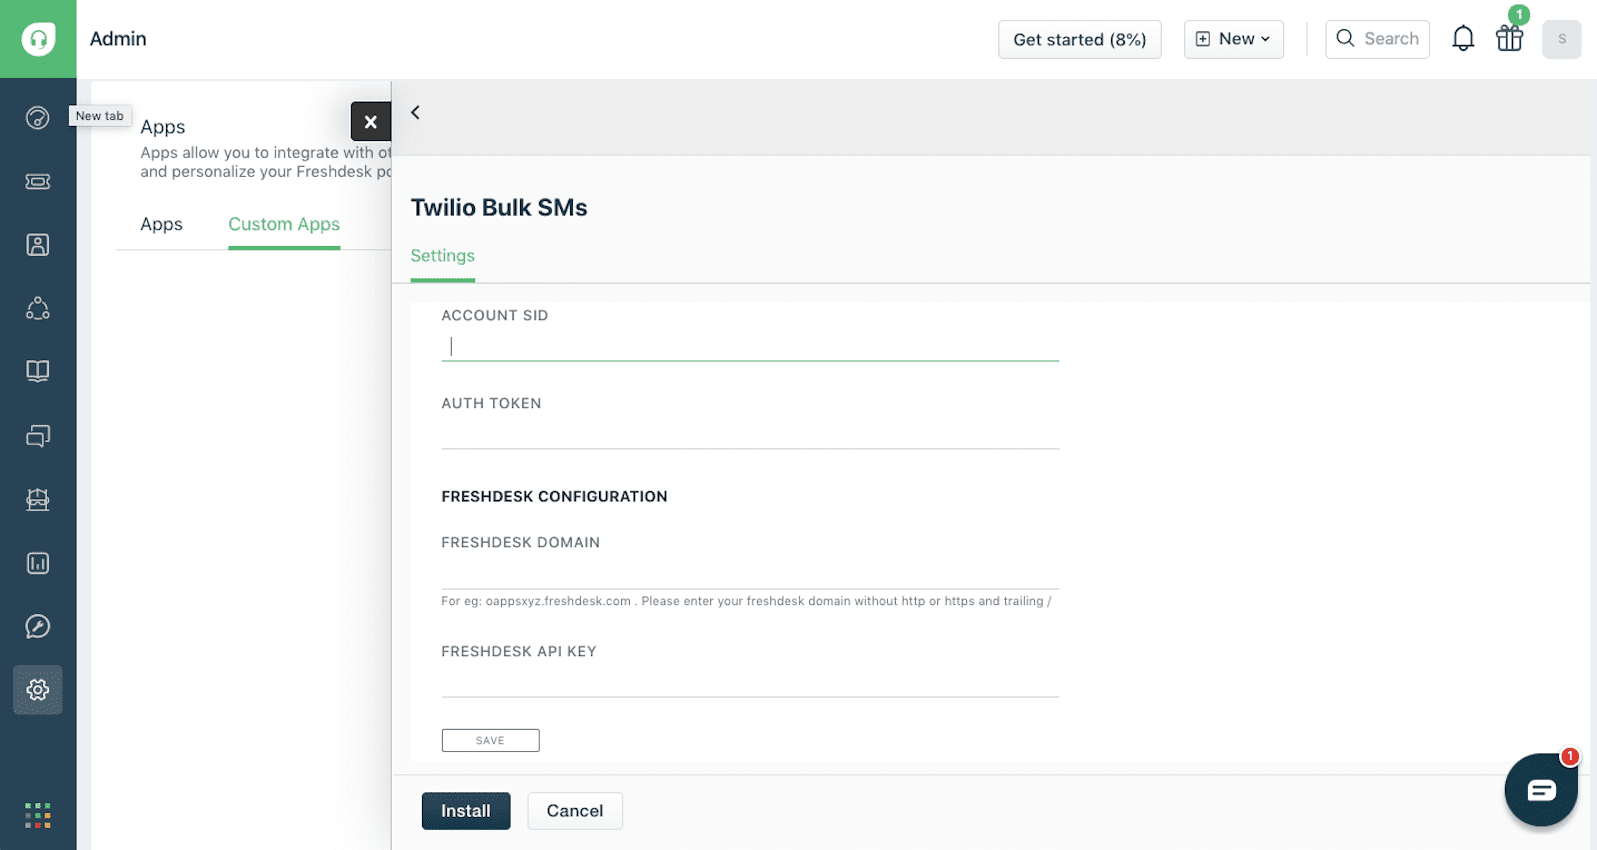
Task: Open the Tickets icon in sidebar
Action: (x=37, y=181)
